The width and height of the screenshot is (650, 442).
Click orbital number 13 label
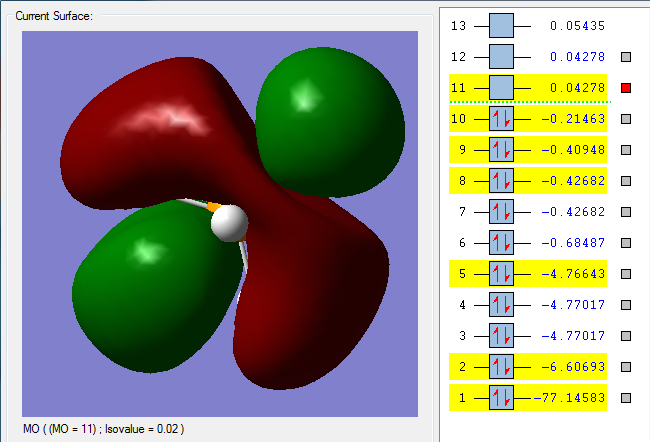click(458, 26)
